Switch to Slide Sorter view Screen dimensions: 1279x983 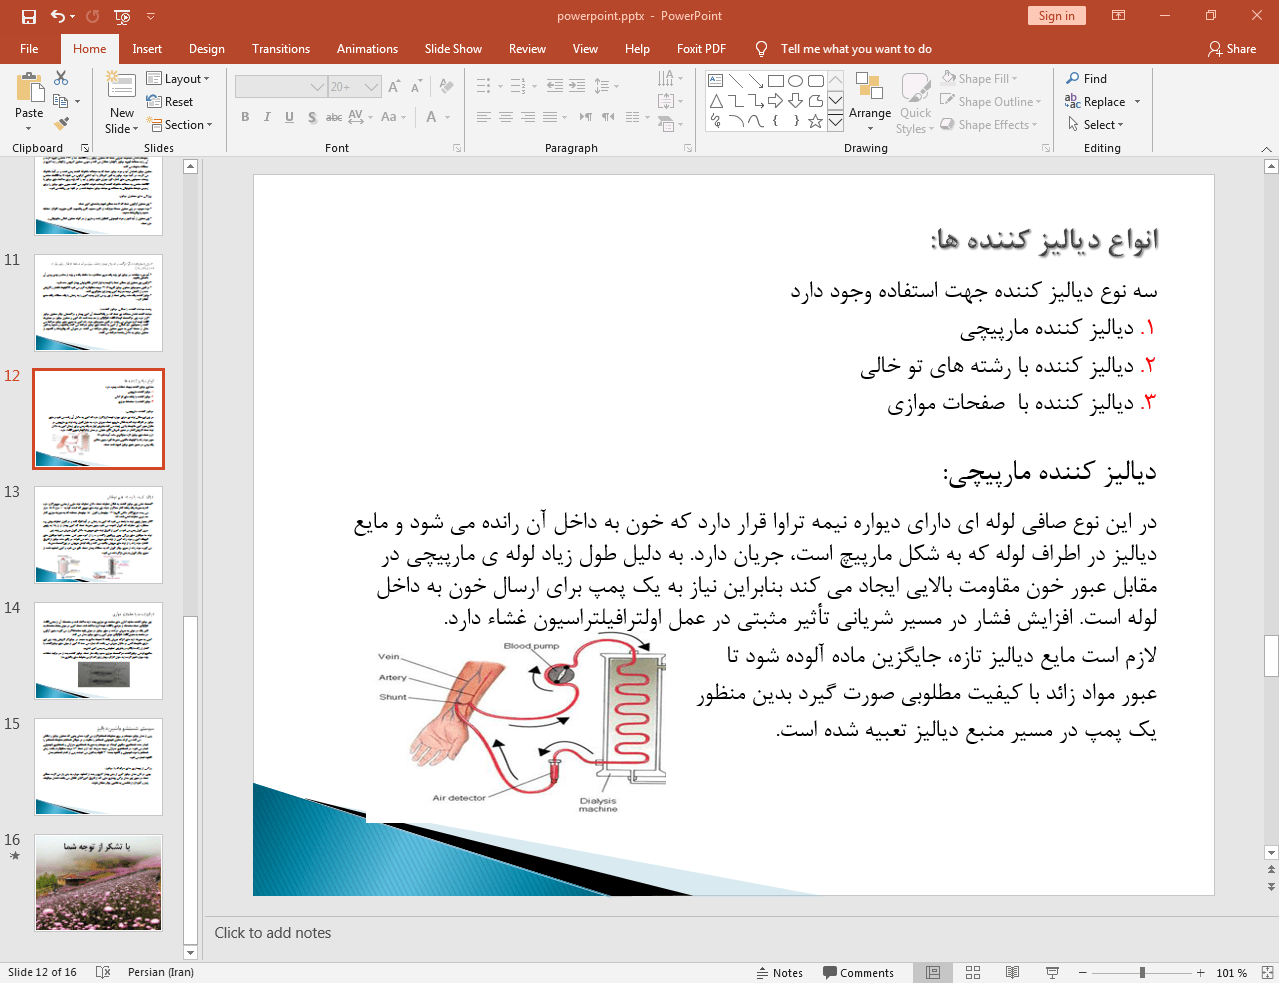pyautogui.click(x=973, y=972)
